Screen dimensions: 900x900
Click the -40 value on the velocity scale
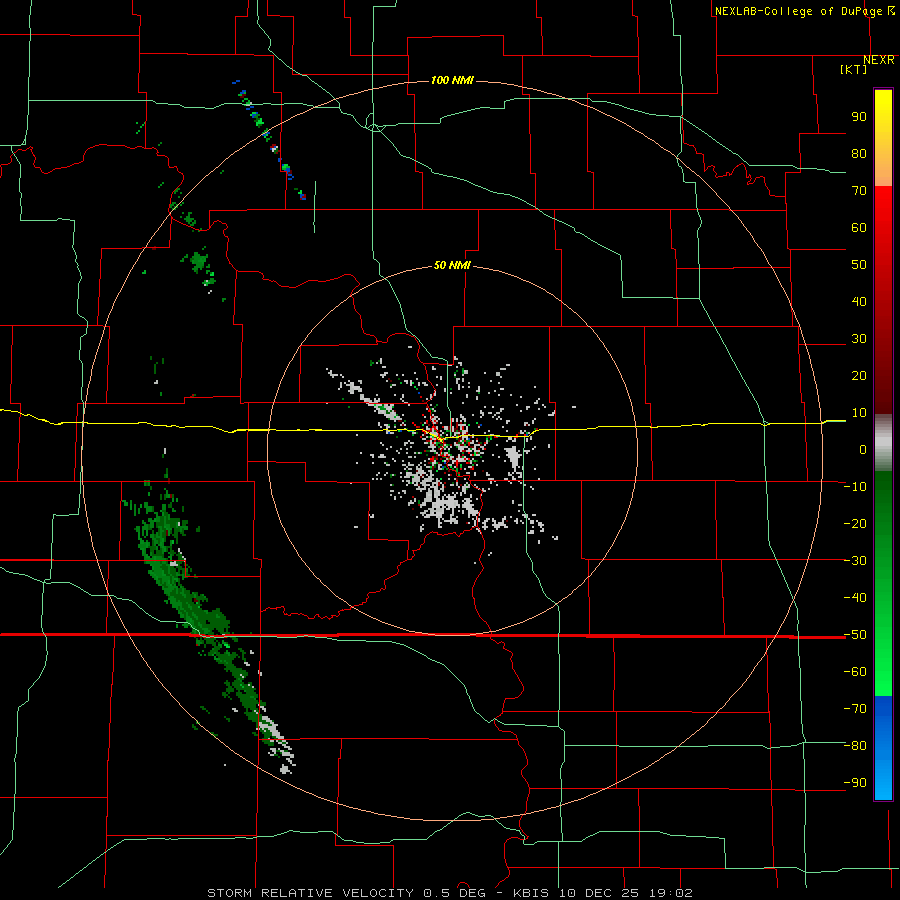tap(855, 598)
